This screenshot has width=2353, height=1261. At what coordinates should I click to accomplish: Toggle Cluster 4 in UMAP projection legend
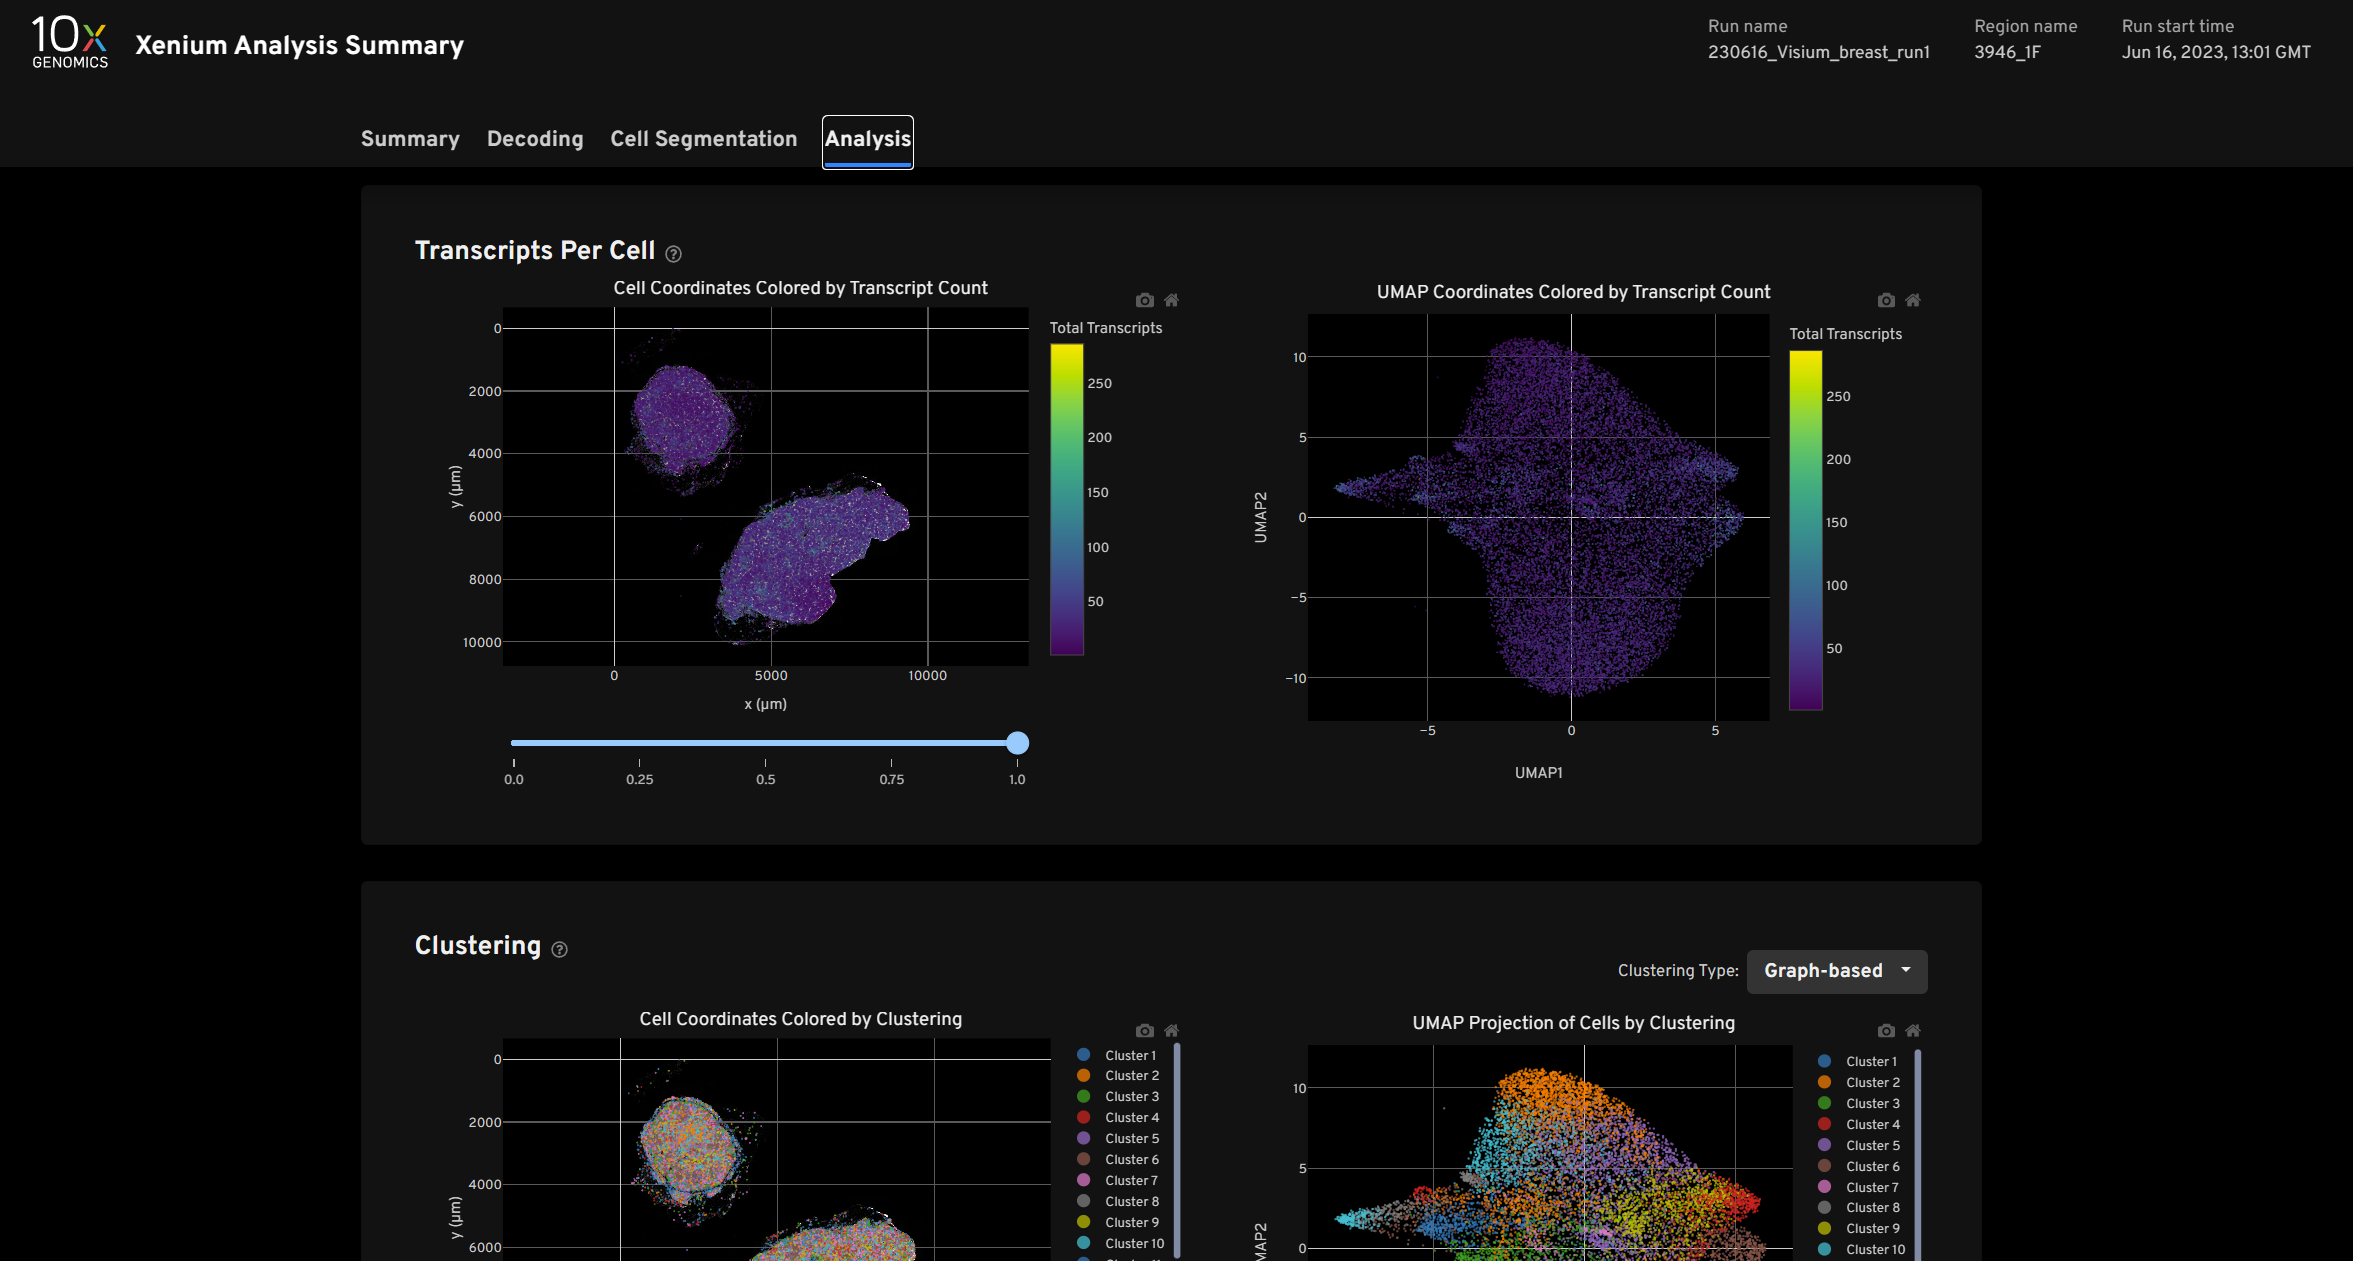(1872, 1124)
